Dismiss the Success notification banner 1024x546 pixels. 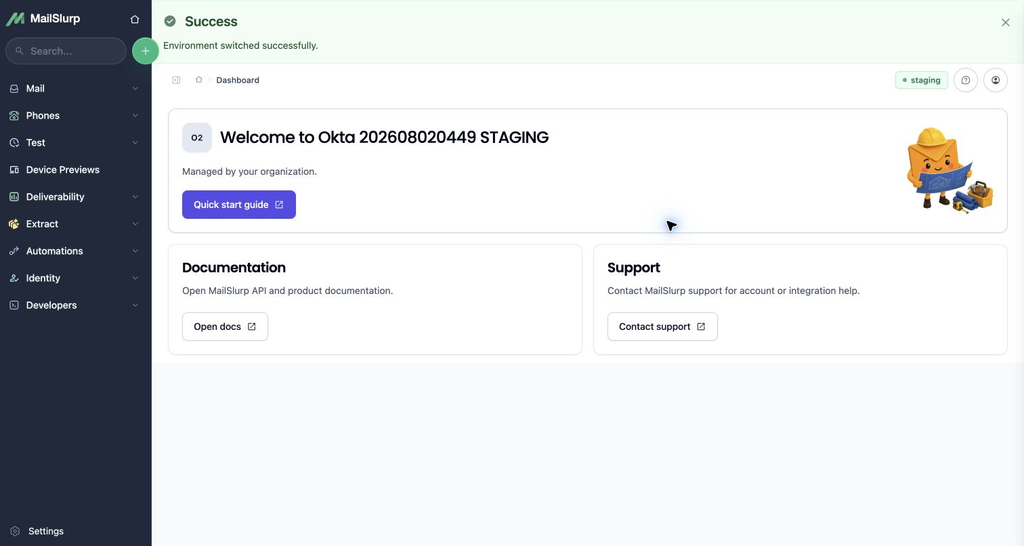(1005, 22)
